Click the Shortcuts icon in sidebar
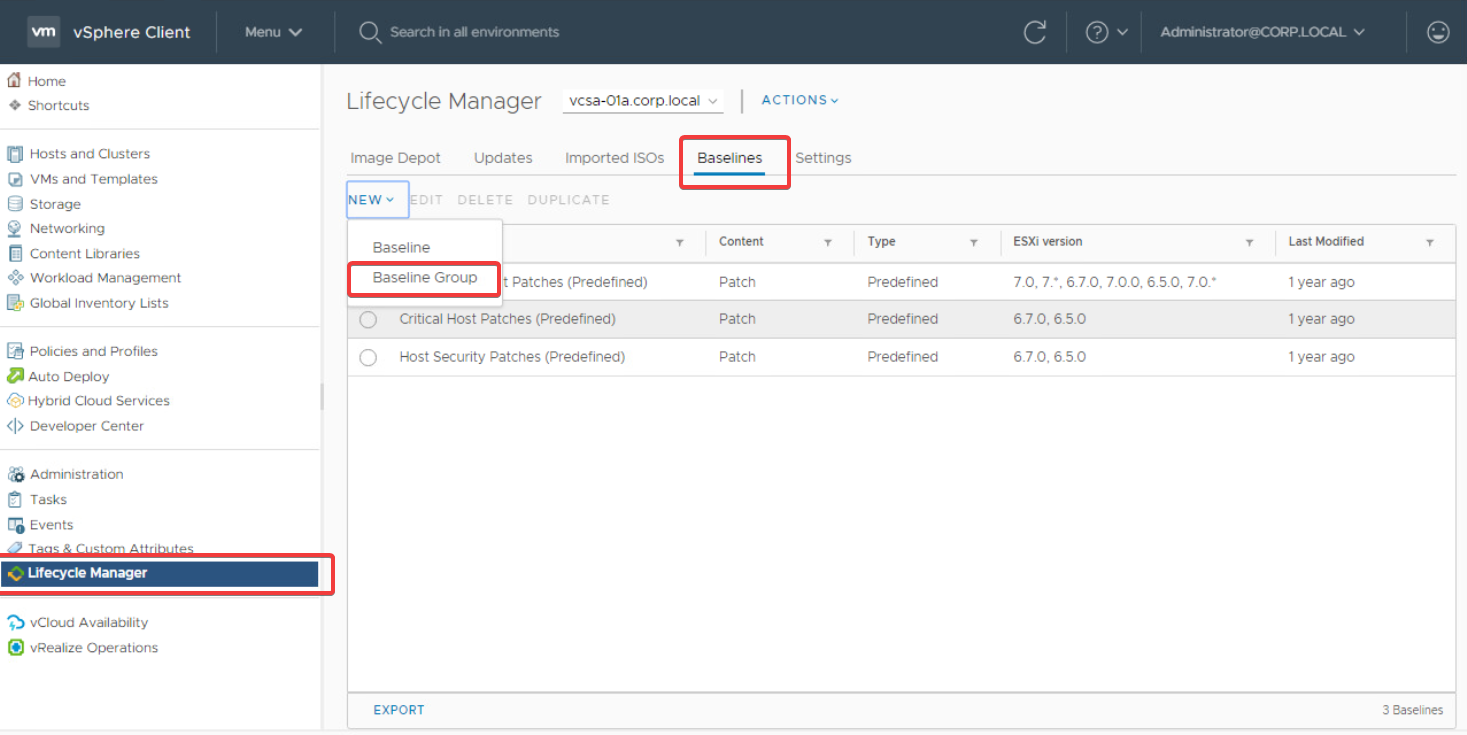The width and height of the screenshot is (1467, 735). 14,105
